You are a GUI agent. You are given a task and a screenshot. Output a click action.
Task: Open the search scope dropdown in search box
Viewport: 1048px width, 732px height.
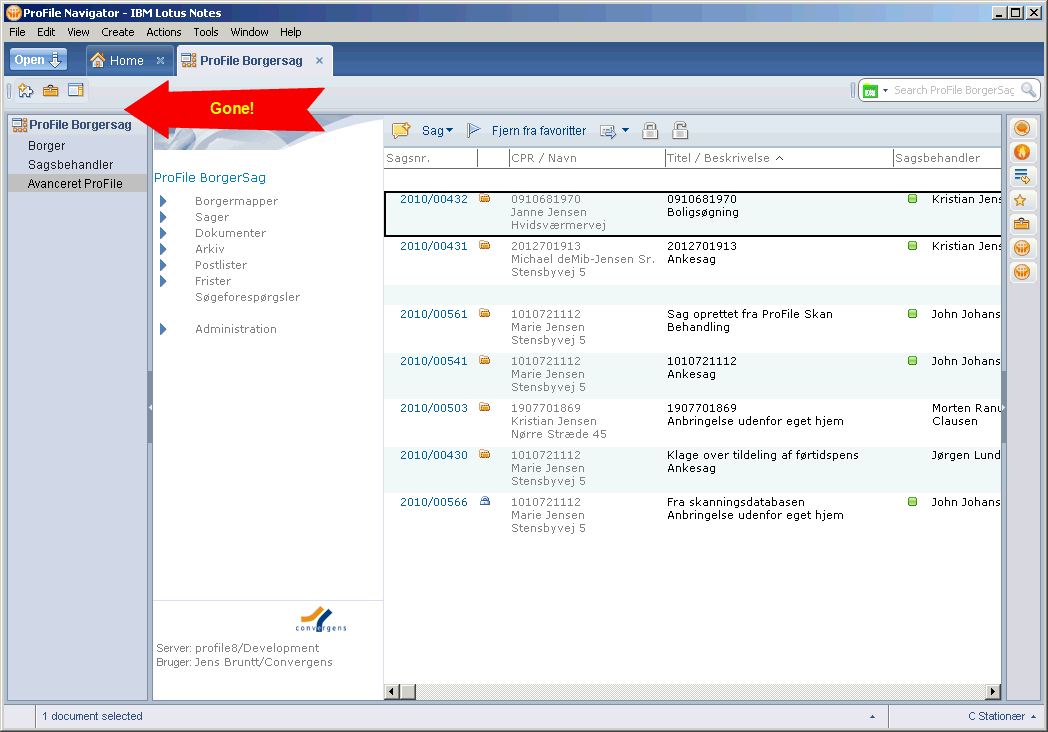click(886, 90)
